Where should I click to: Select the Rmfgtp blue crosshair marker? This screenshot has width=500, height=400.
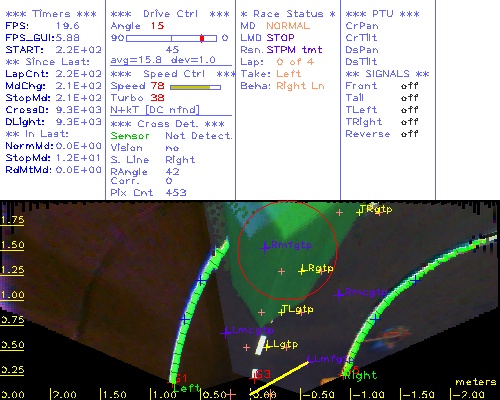(265, 247)
